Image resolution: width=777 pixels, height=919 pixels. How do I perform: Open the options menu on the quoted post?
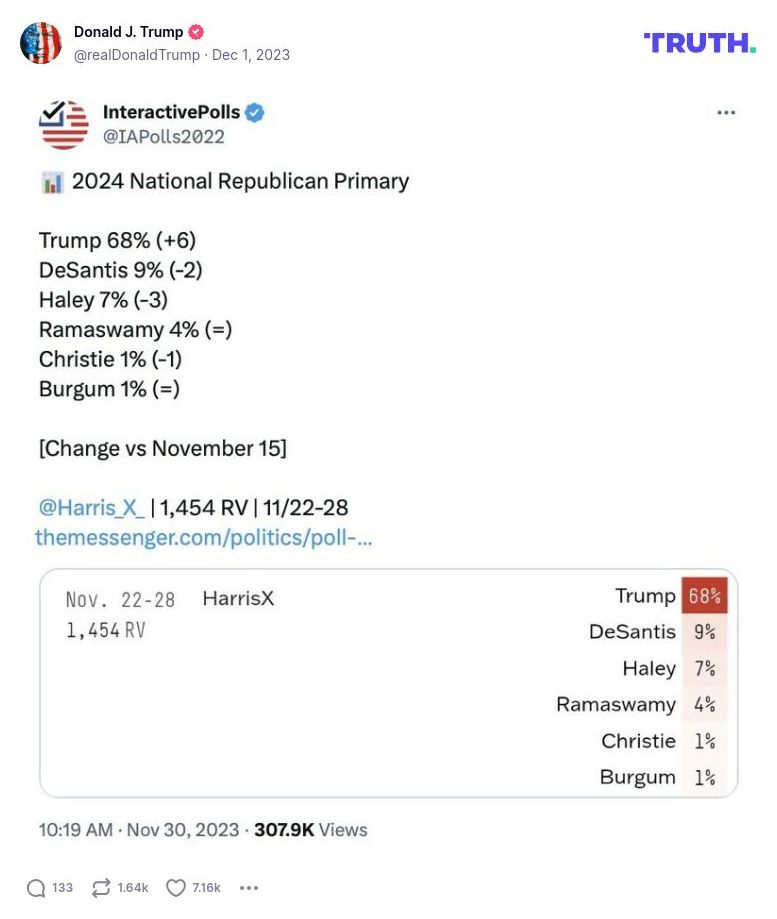pos(726,113)
